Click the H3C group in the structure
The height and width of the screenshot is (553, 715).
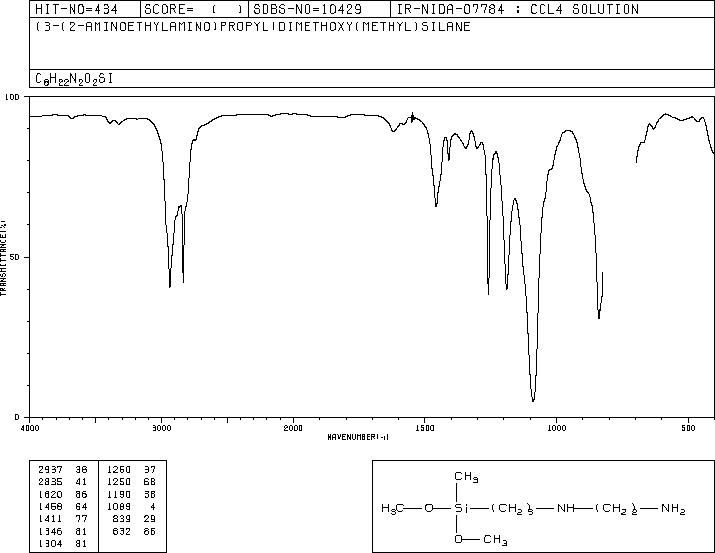tap(393, 508)
